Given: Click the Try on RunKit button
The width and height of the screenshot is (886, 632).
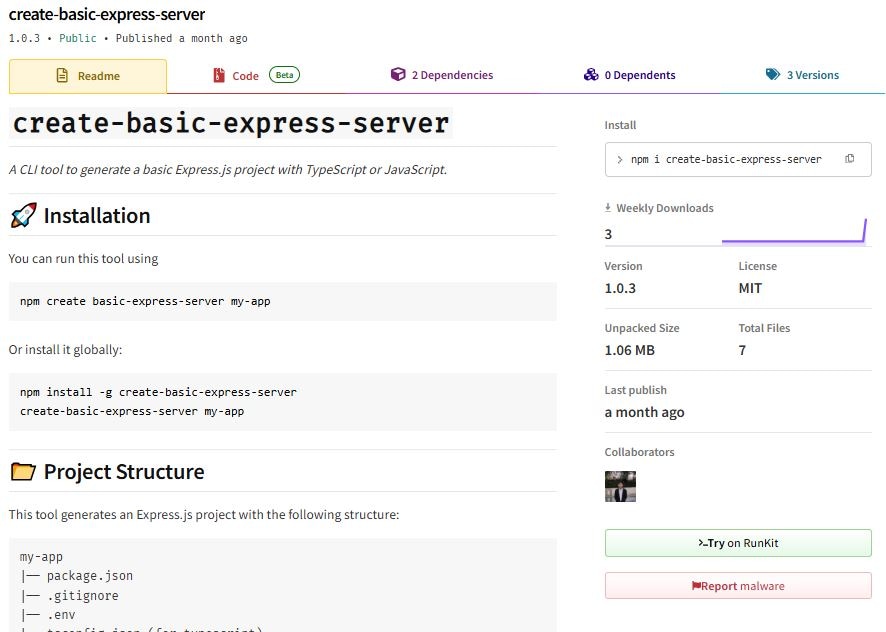Looking at the screenshot, I should coord(738,543).
